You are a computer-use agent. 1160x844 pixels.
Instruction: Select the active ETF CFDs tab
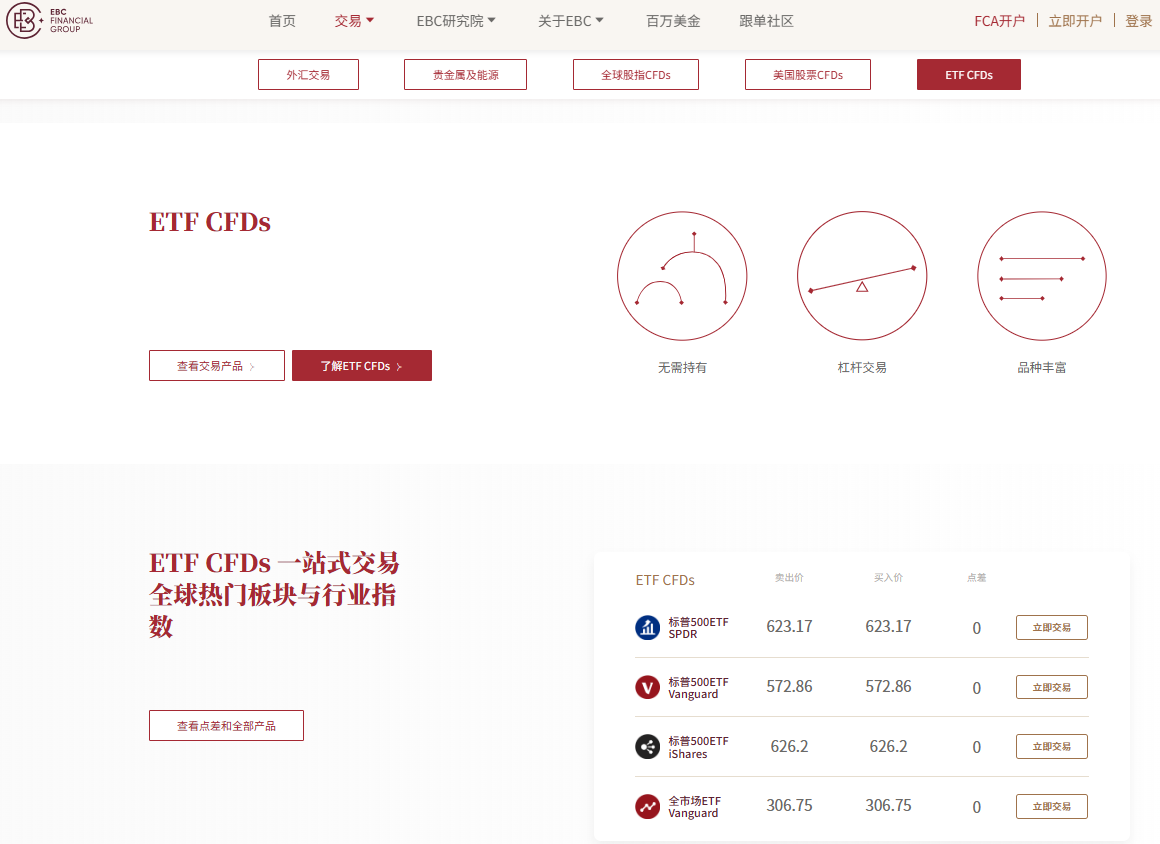(x=968, y=75)
